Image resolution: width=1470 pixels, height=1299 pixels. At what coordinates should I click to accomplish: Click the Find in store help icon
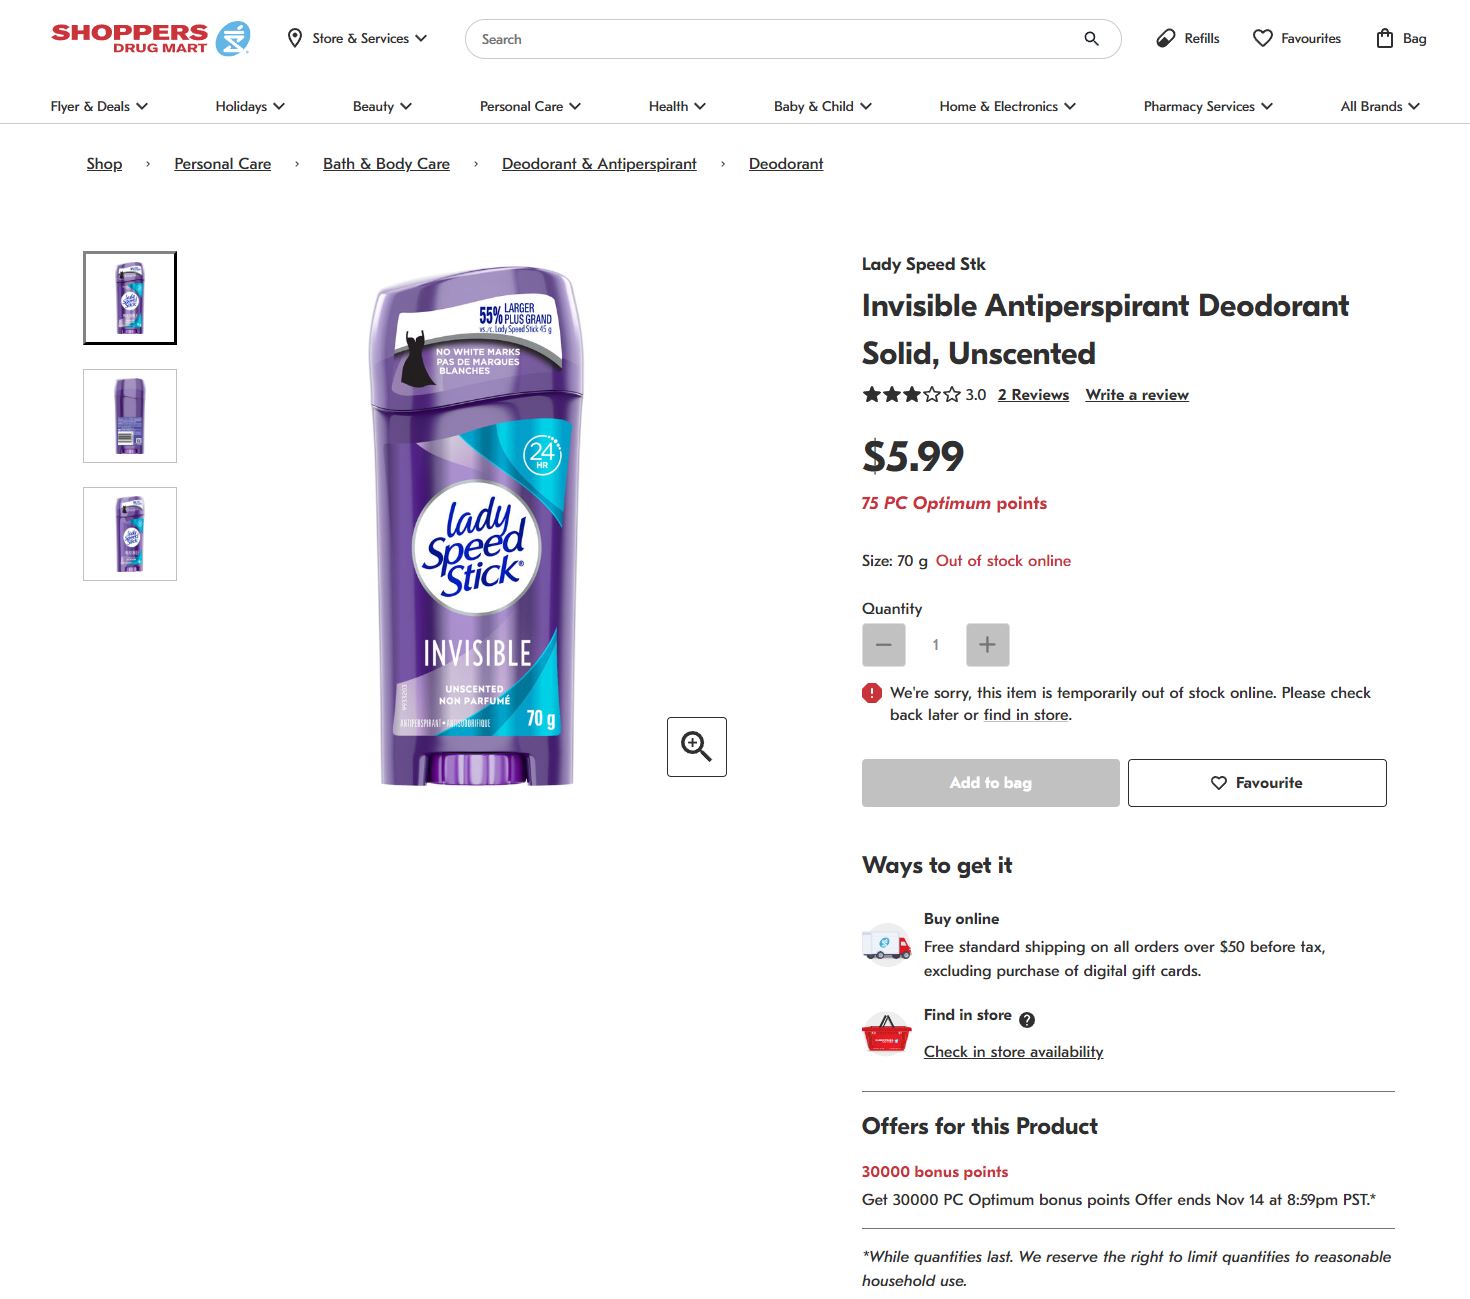point(1027,1019)
